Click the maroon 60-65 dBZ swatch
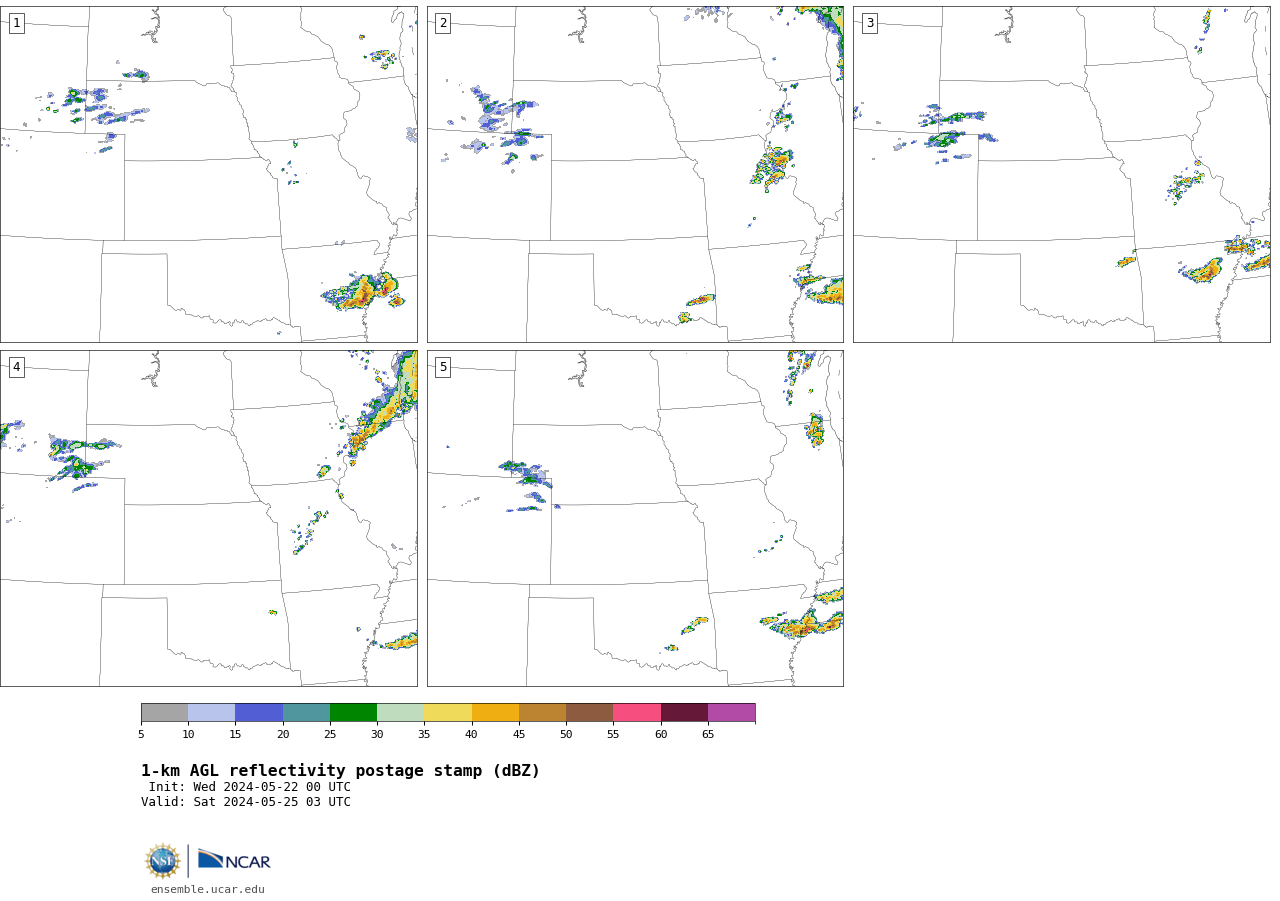 coord(684,713)
